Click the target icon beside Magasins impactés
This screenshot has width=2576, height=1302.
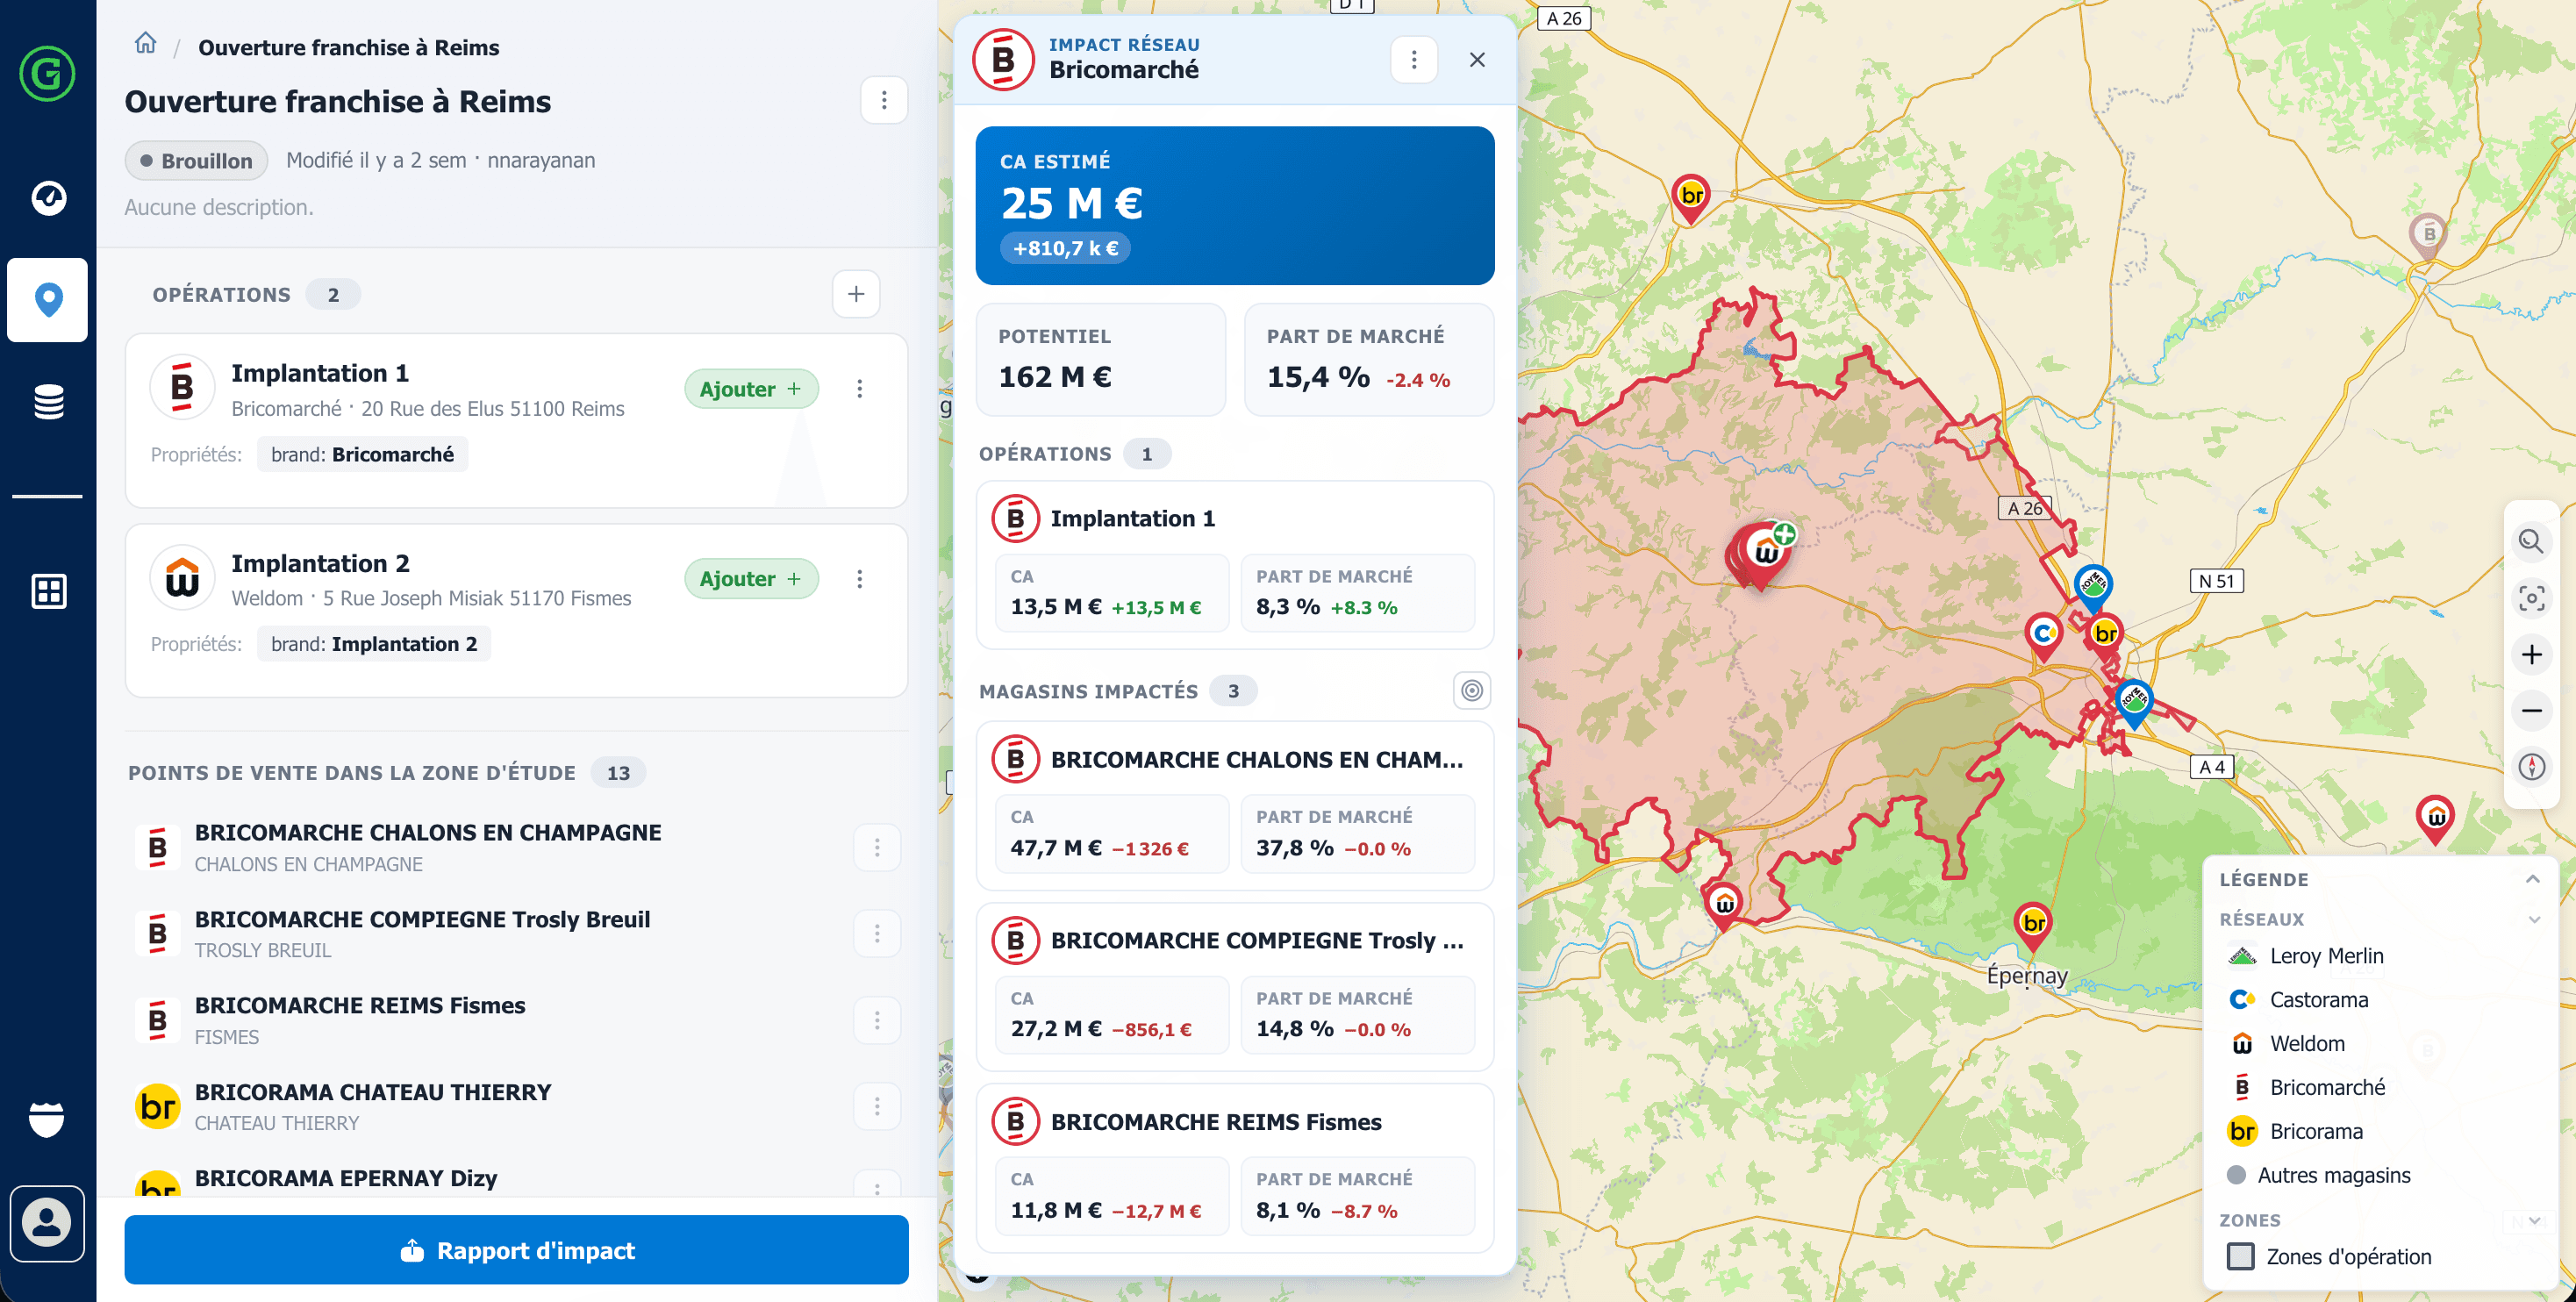pyautogui.click(x=1472, y=691)
